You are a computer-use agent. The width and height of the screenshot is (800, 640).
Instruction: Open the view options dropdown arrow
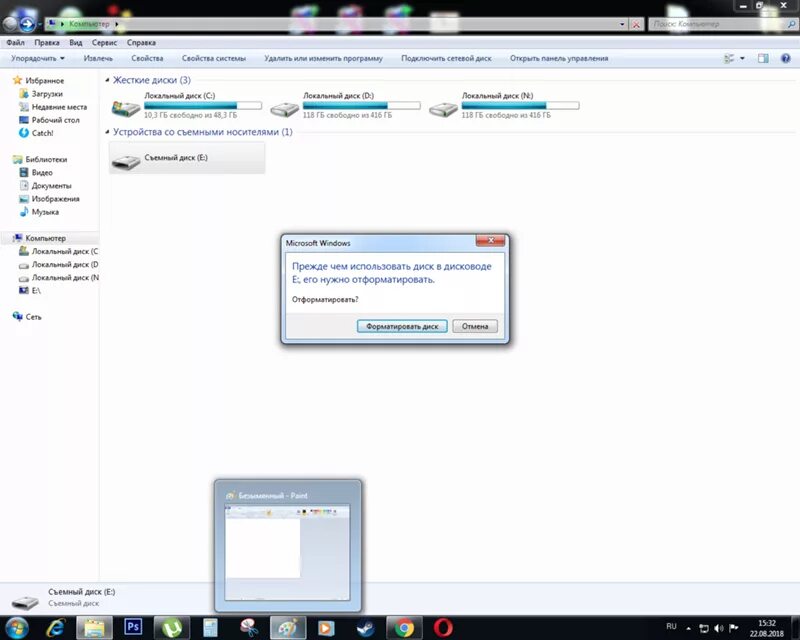[742, 59]
